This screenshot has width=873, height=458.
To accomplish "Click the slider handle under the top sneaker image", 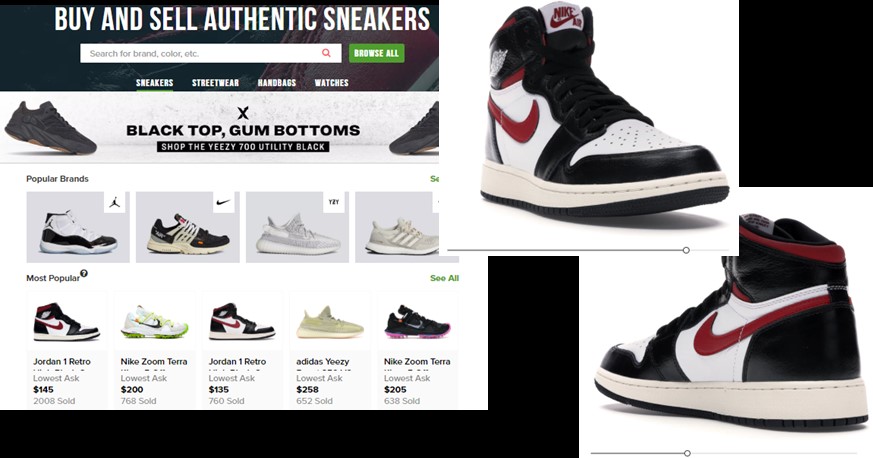I will coord(686,250).
